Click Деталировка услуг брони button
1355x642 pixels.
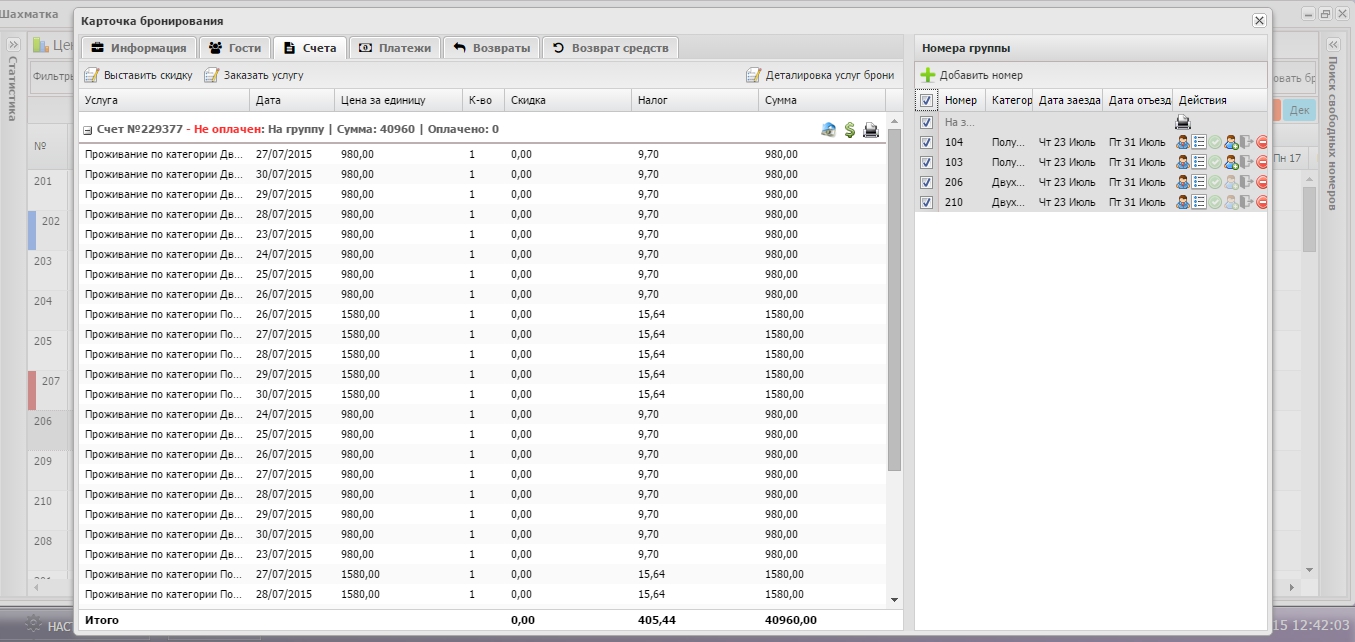tap(820, 75)
